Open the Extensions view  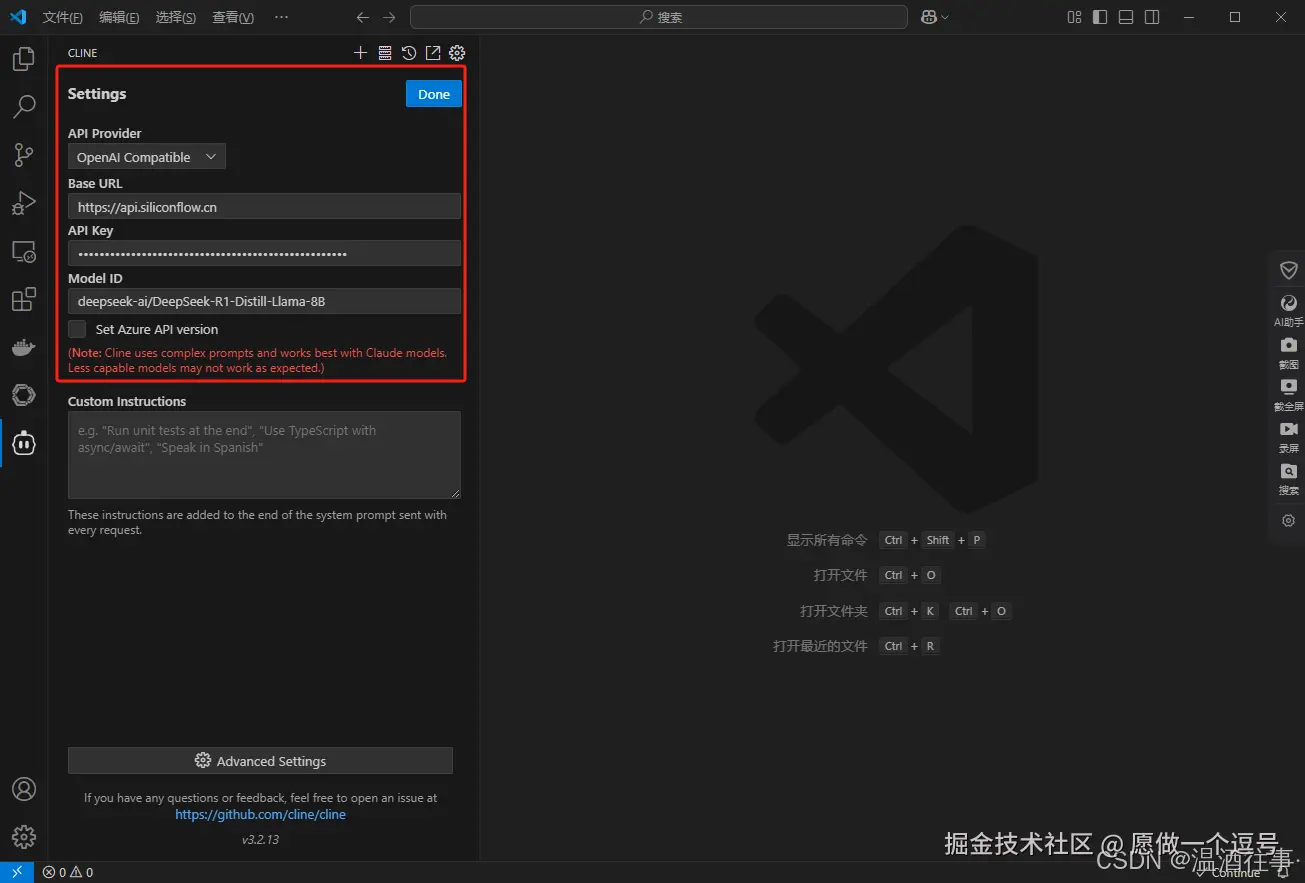[23, 299]
